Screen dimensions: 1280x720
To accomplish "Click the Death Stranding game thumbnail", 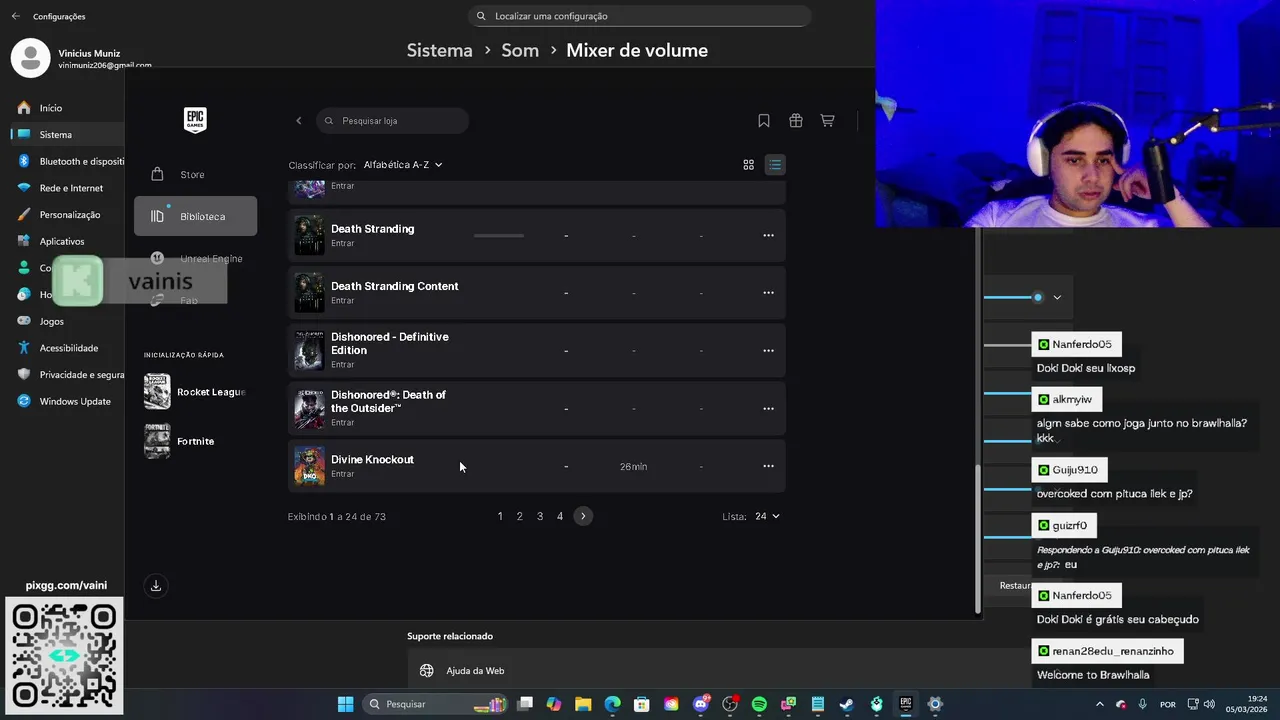I will tap(309, 235).
